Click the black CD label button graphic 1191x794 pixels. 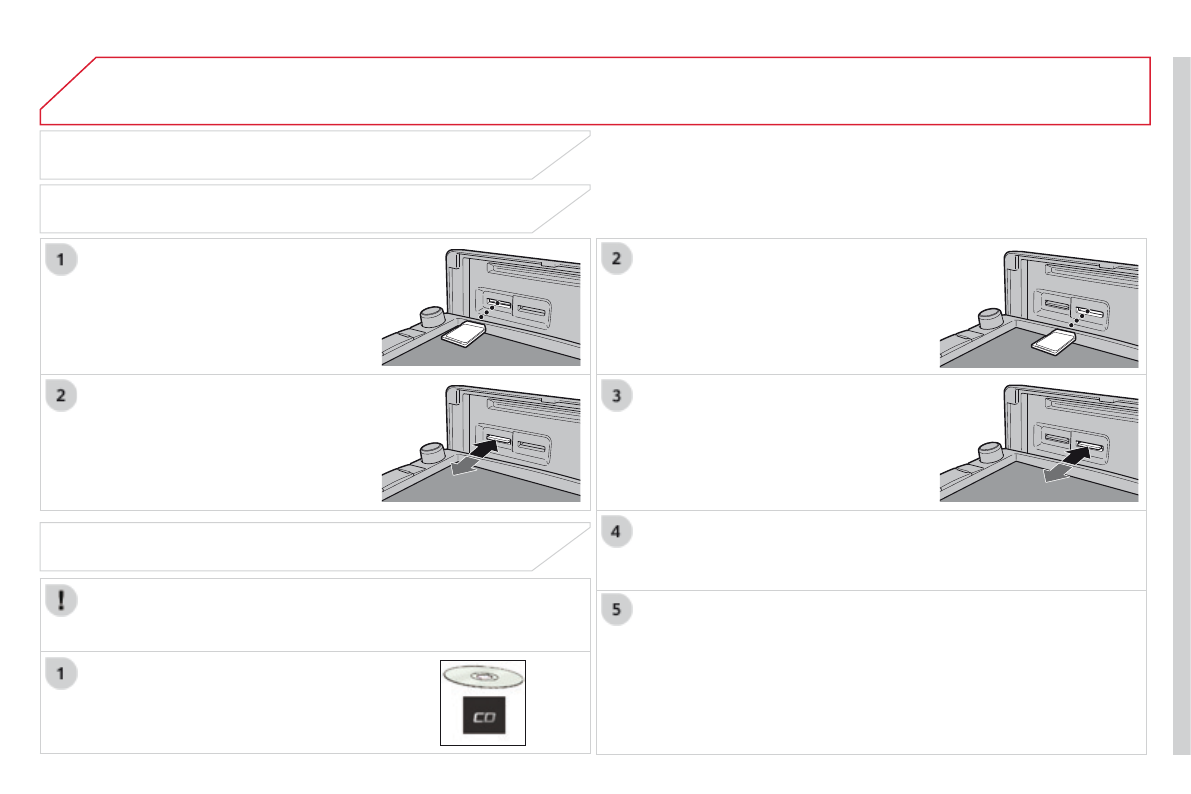(484, 716)
